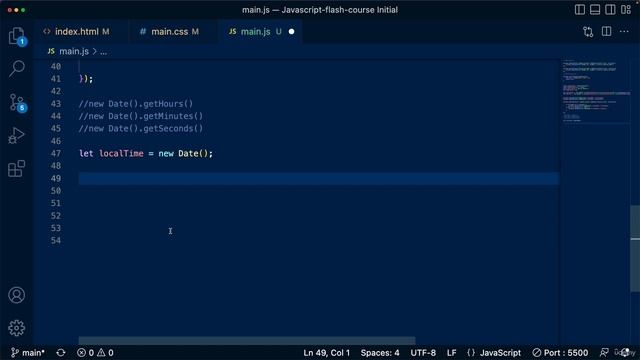
Task: Switch to the main.css tab
Action: pyautogui.click(x=170, y=31)
